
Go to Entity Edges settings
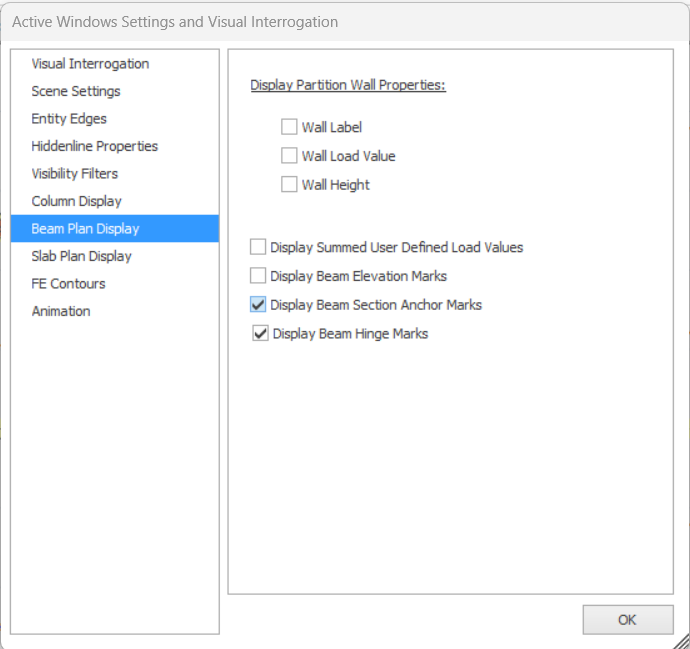(x=69, y=119)
